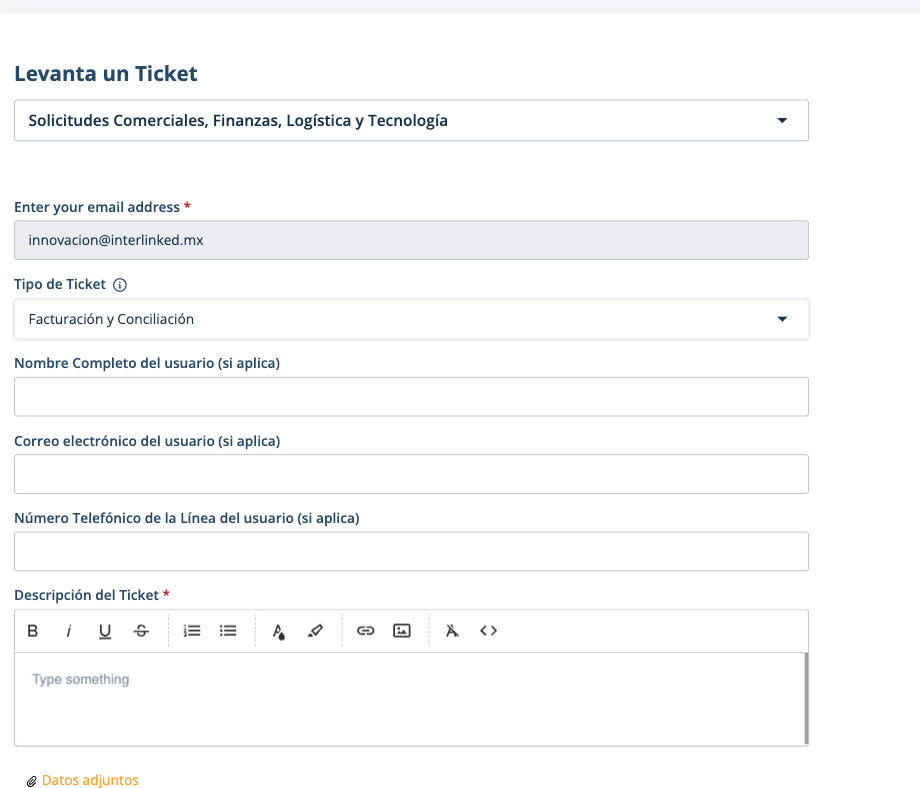Focus the Correo electrónico del usuario field
This screenshot has width=920, height=788.
411,474
